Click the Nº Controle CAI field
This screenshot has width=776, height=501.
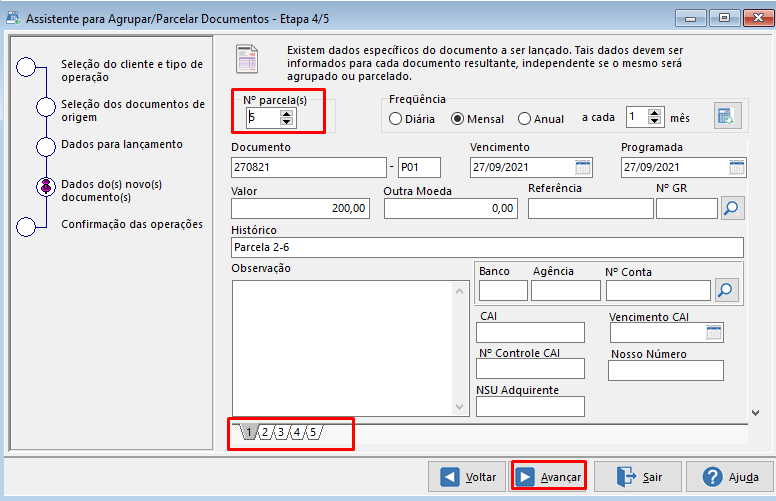click(x=530, y=369)
